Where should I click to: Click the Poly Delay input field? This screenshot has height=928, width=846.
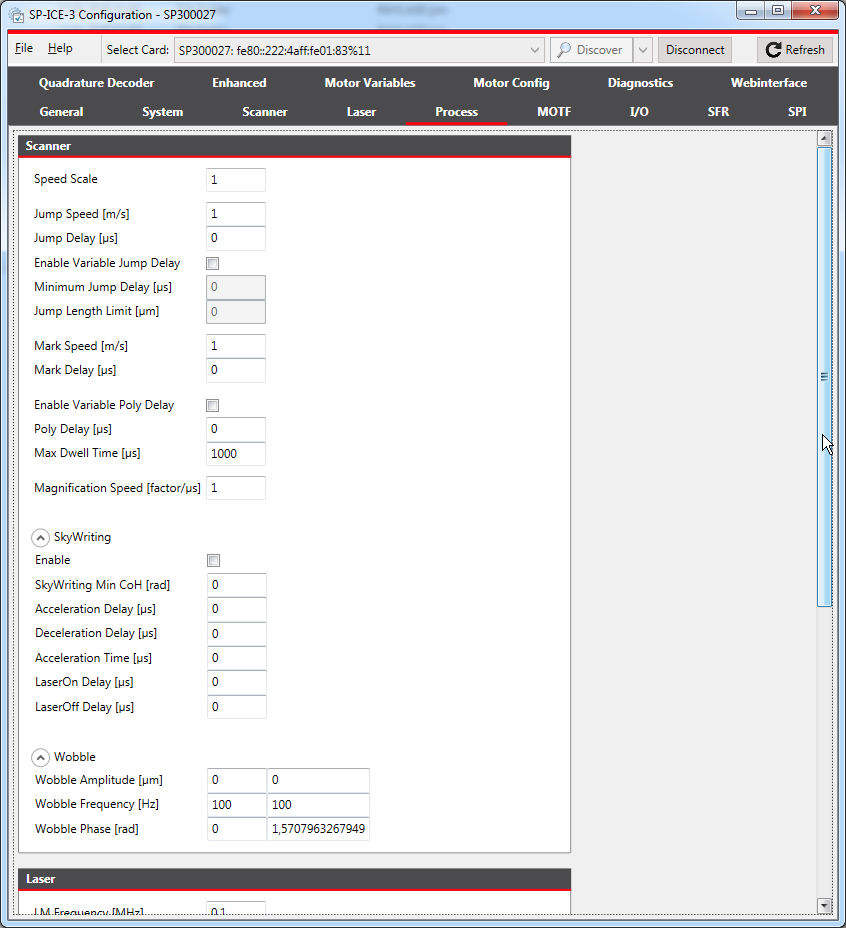coord(236,430)
